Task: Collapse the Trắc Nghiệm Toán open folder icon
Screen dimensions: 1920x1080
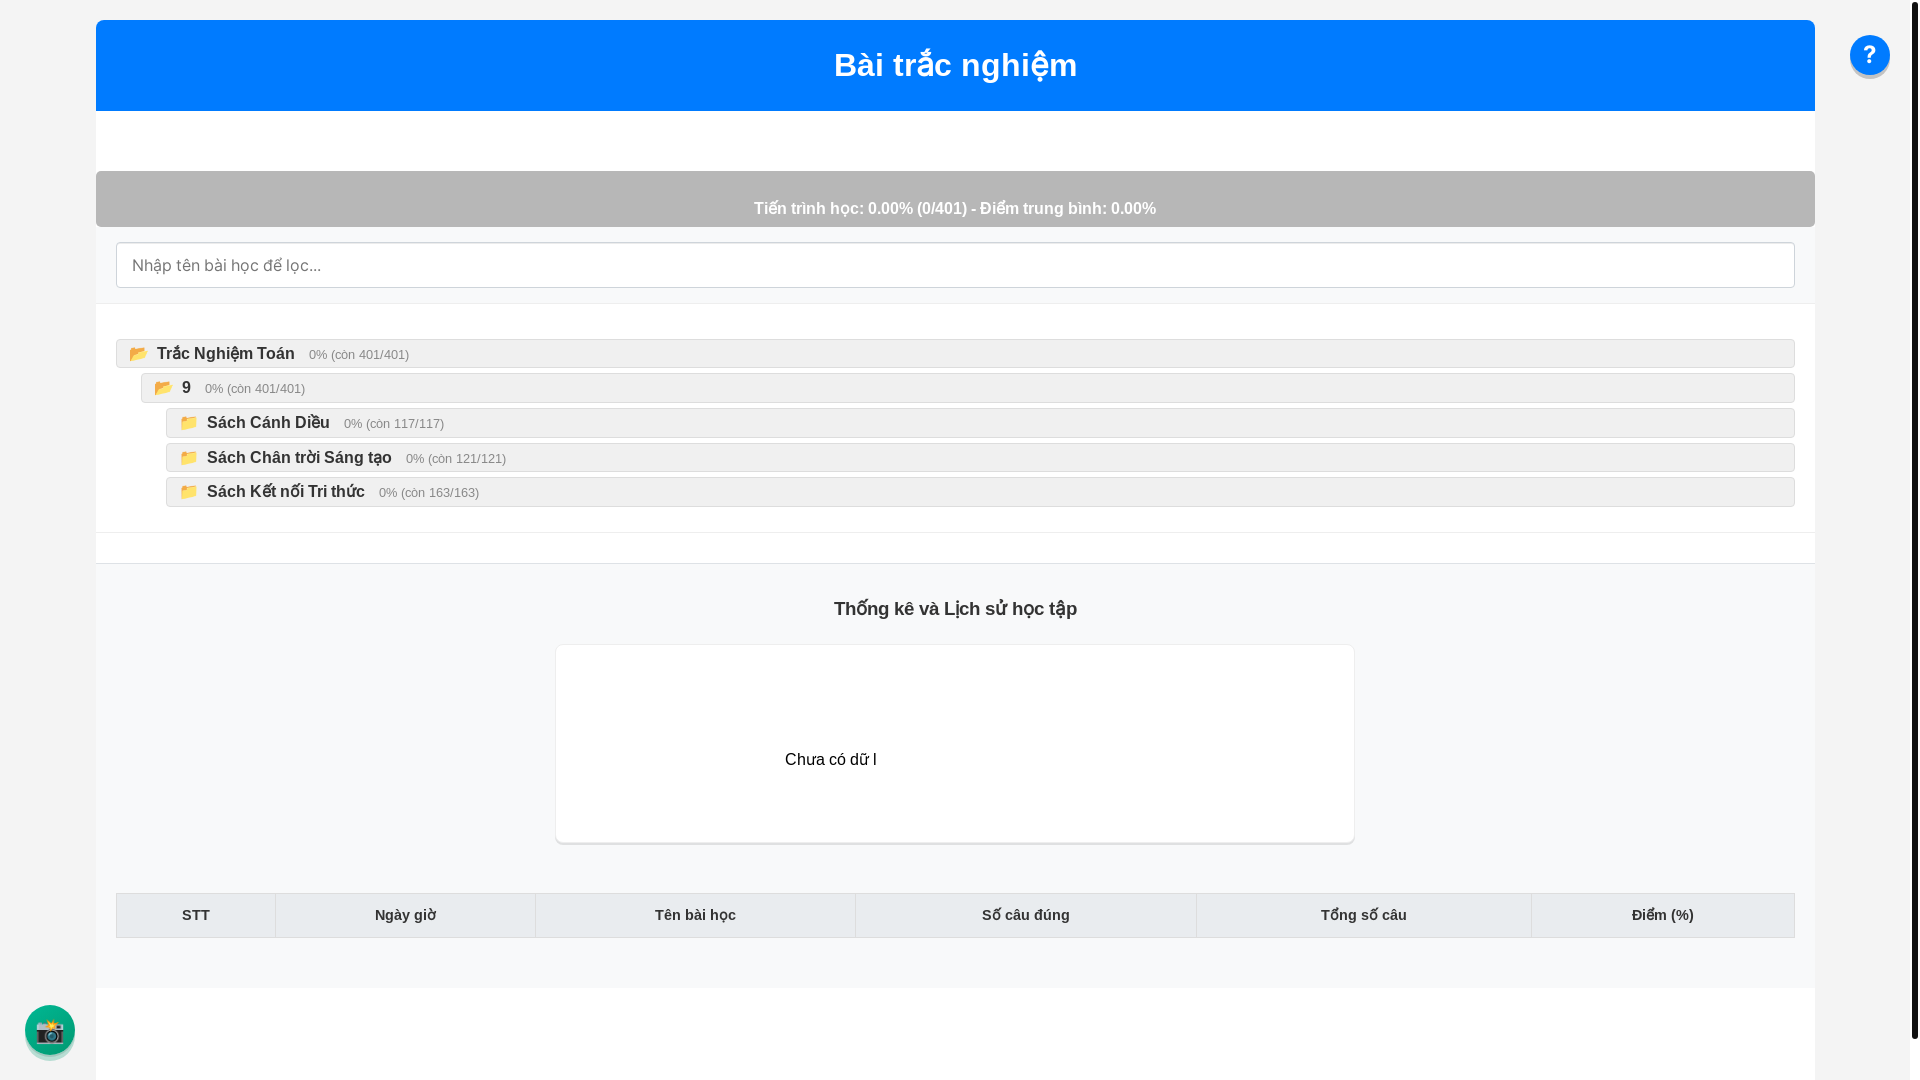Action: click(x=138, y=354)
